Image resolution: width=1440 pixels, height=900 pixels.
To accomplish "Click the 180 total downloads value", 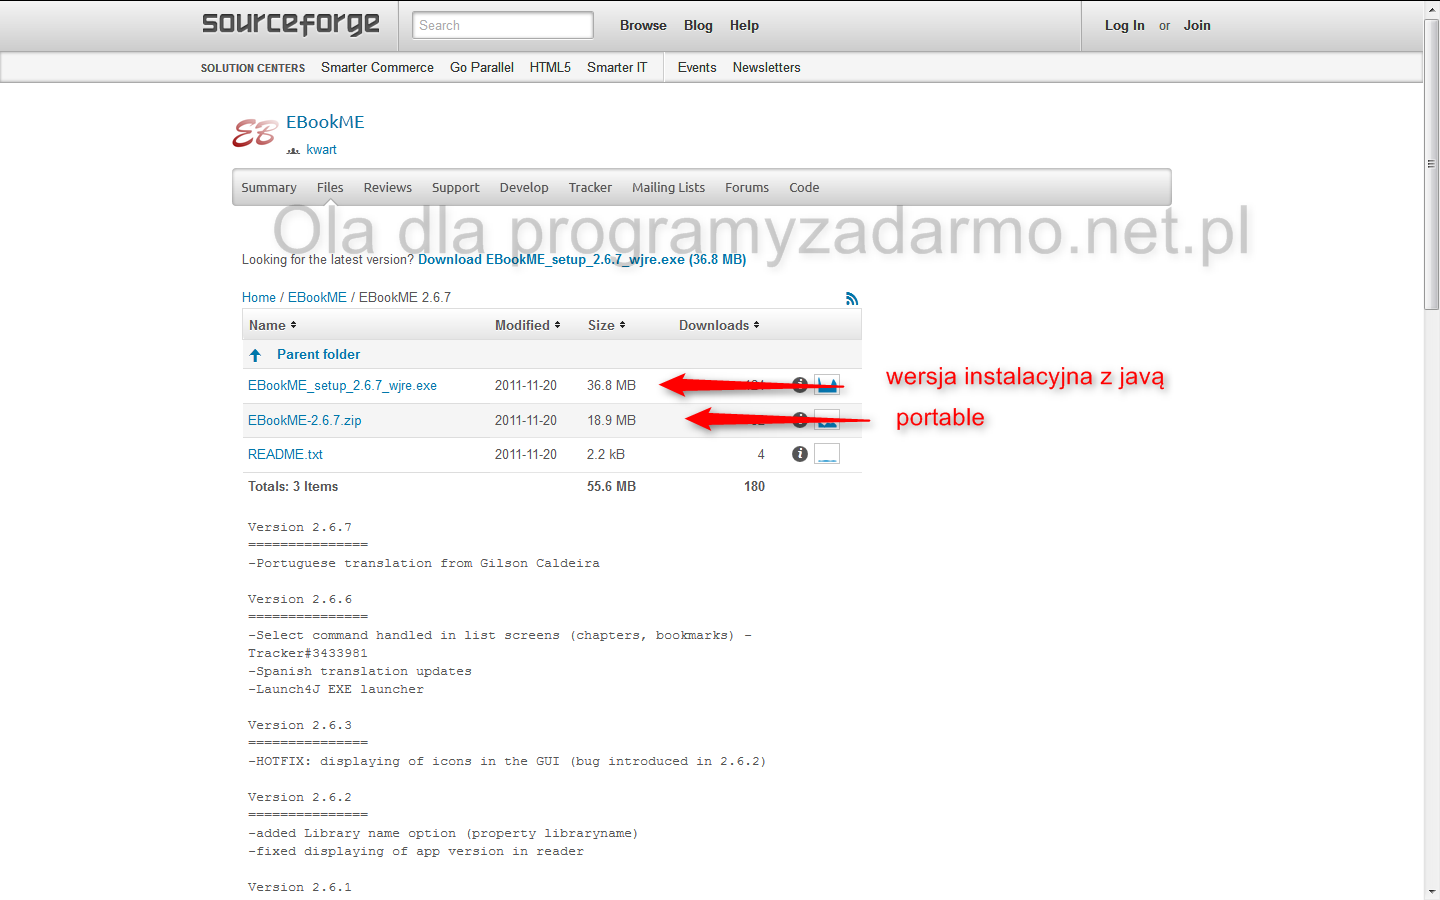I will click(x=754, y=486).
